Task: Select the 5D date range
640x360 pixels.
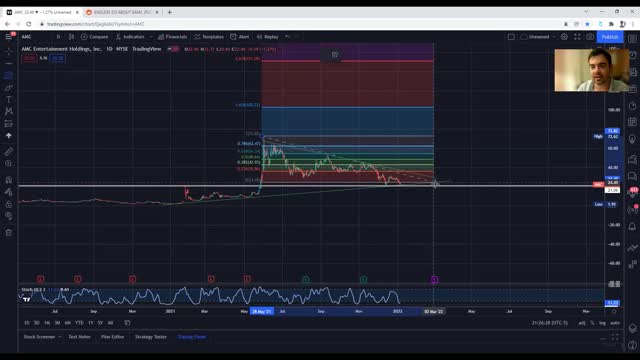Action: [37, 323]
